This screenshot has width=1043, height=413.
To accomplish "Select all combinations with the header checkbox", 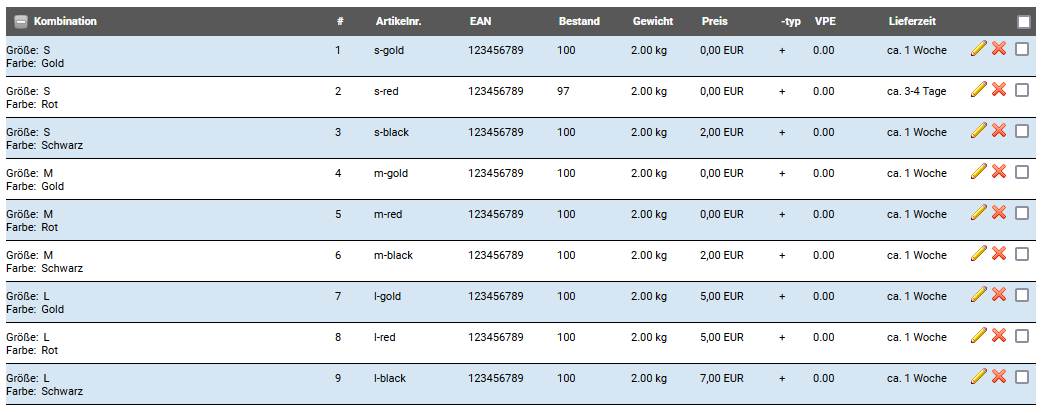I will [x=1024, y=22].
